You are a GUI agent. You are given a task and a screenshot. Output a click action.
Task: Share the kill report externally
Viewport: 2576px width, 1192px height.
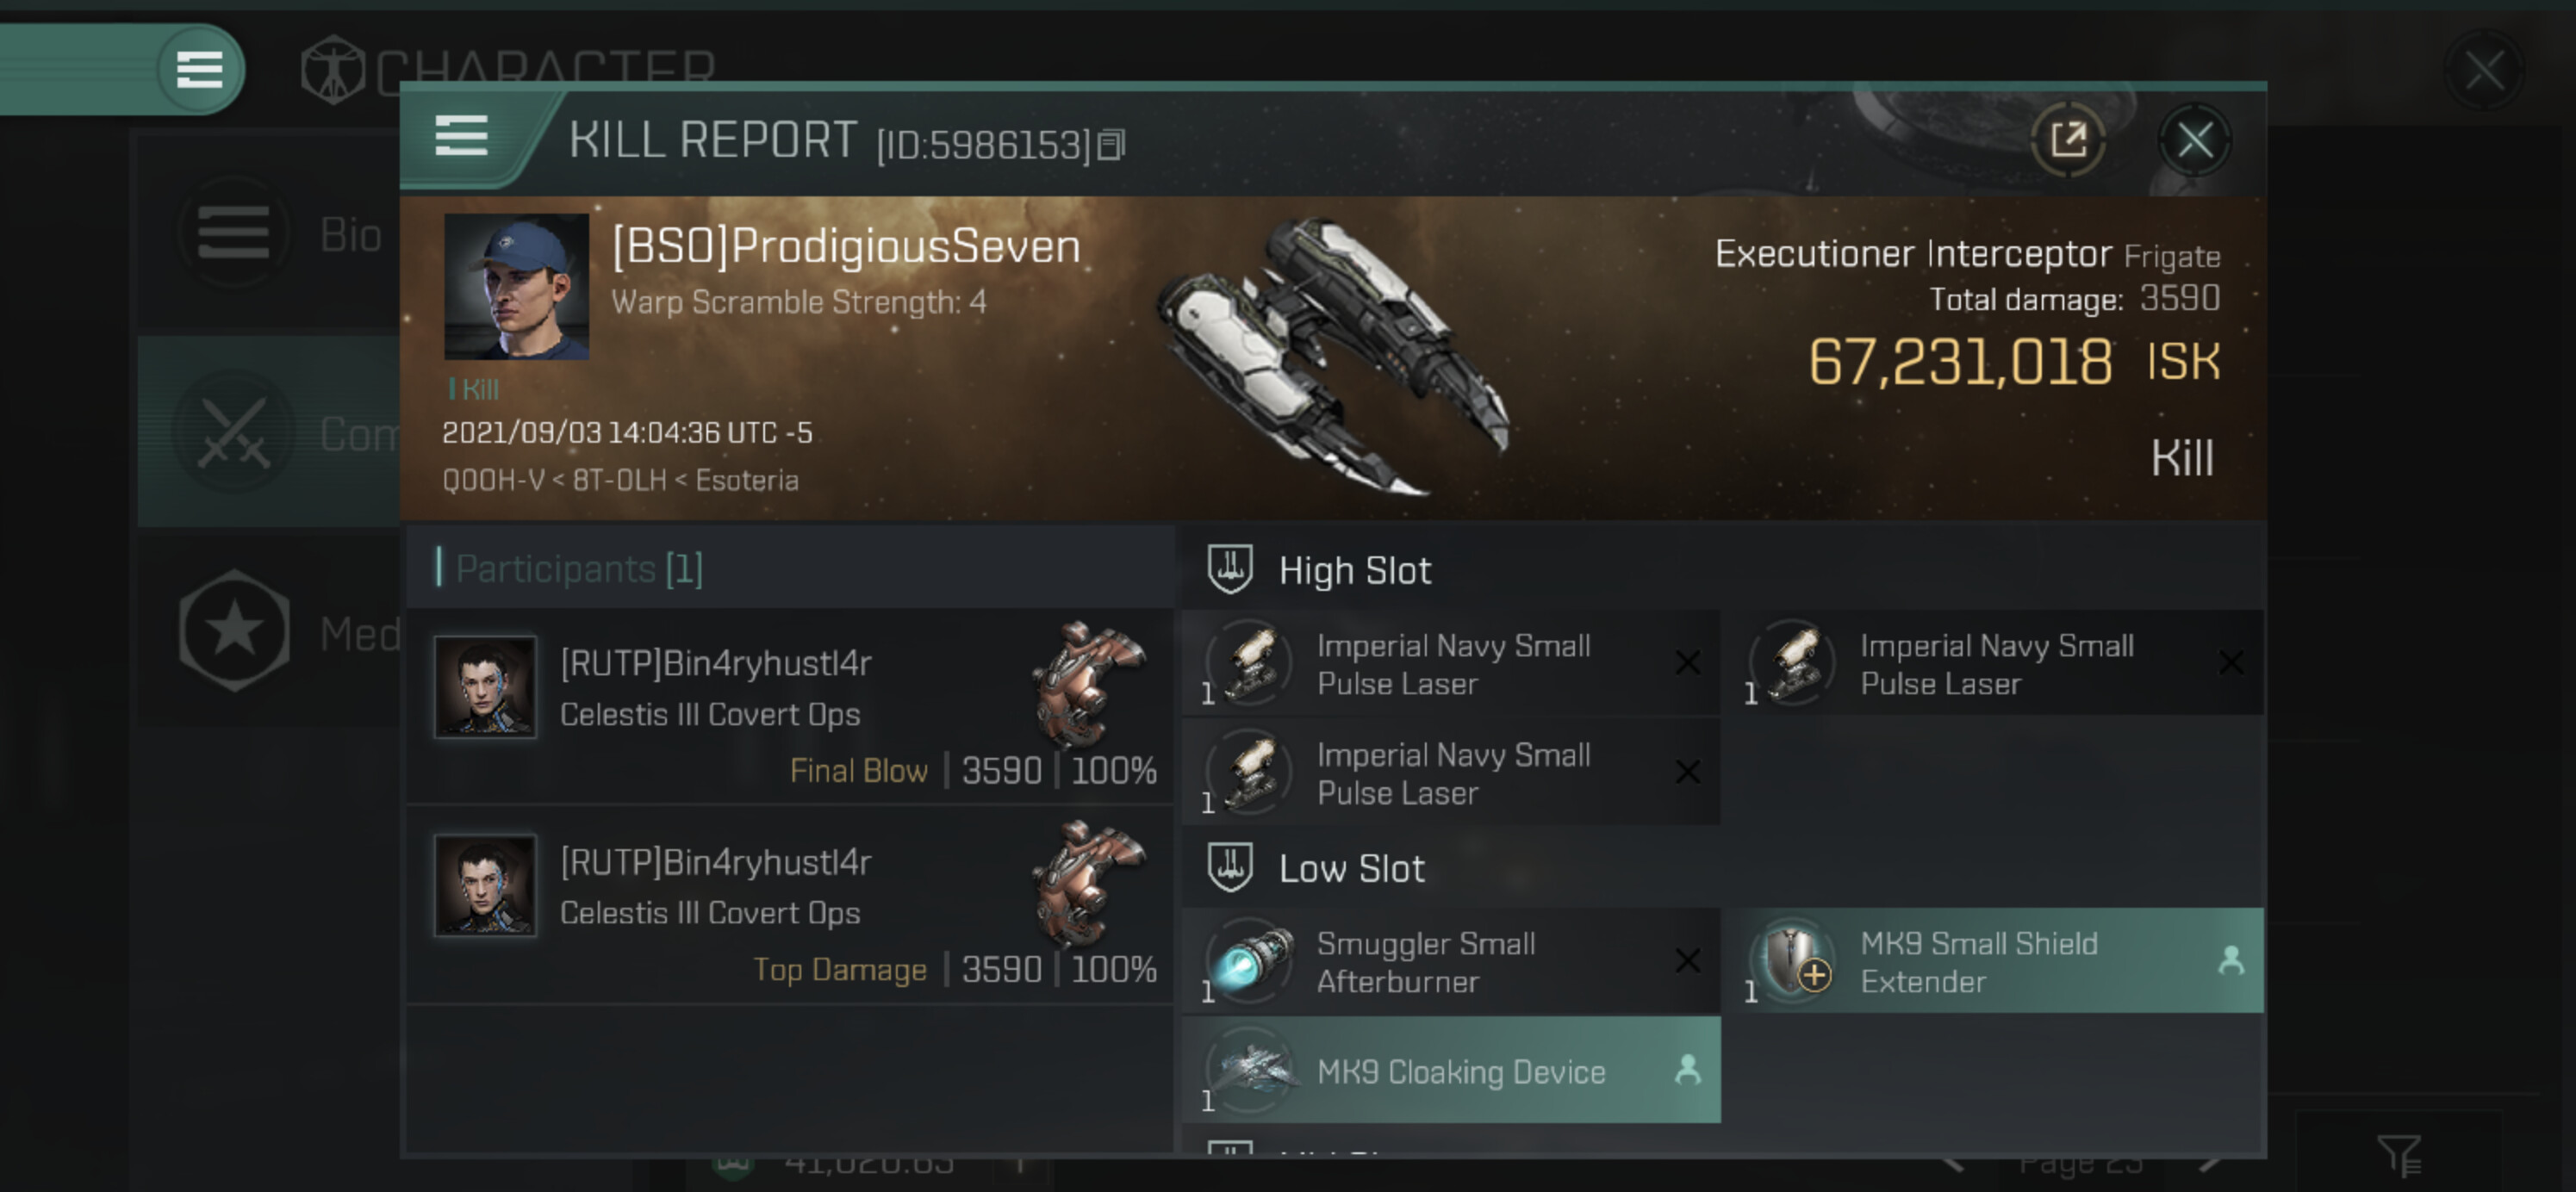tap(2068, 140)
